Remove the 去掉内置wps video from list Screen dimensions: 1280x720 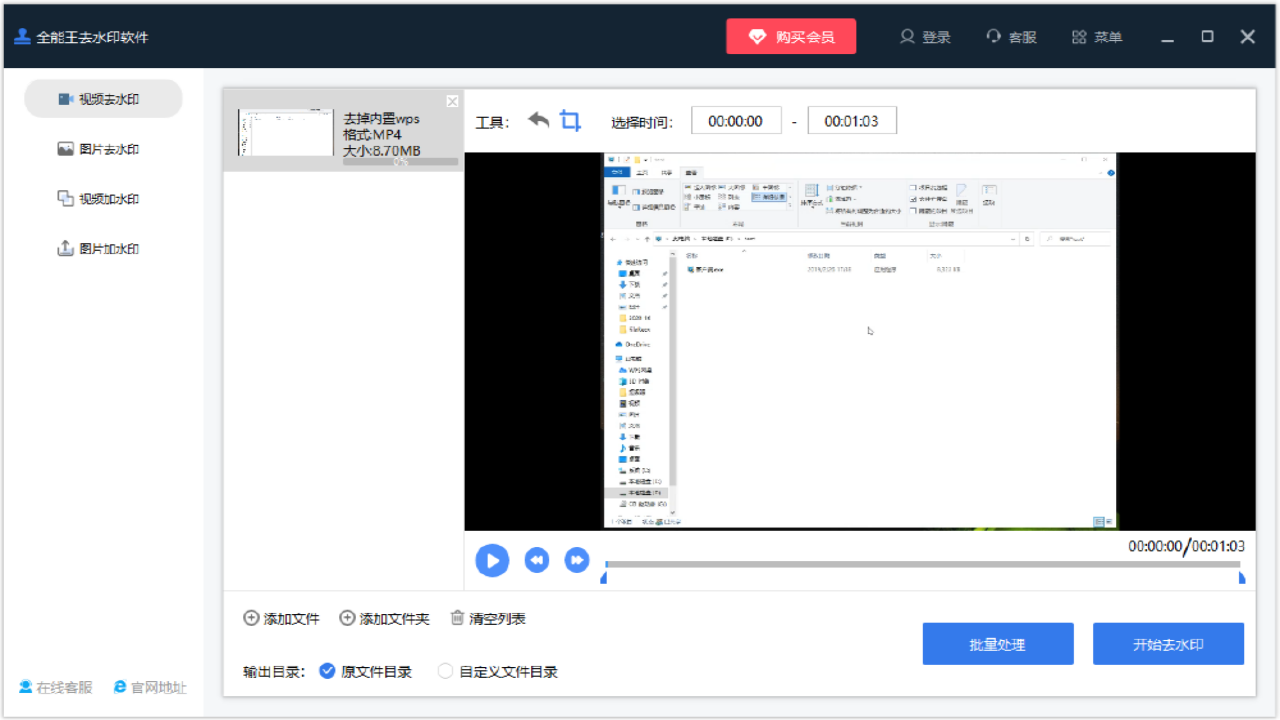tap(452, 100)
